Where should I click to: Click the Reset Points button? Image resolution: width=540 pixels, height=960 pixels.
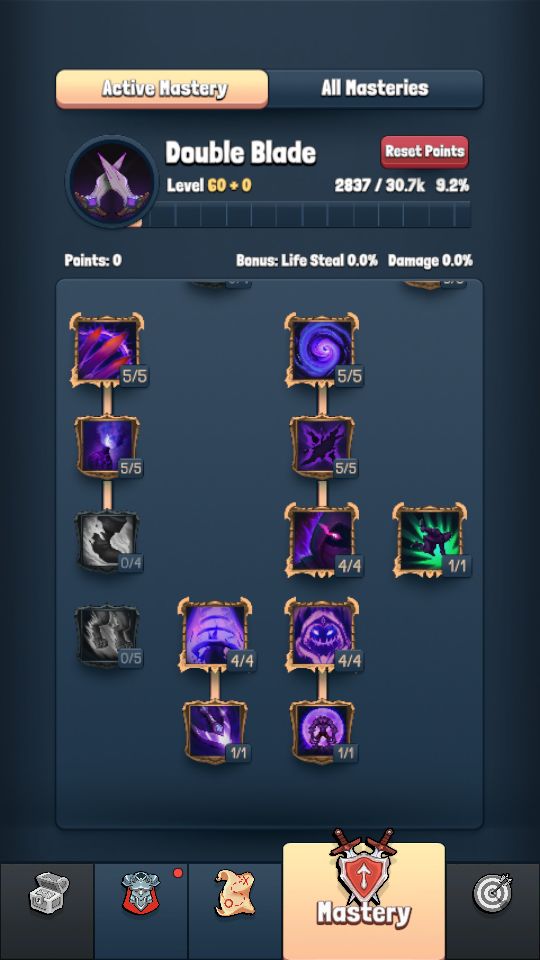coord(425,152)
